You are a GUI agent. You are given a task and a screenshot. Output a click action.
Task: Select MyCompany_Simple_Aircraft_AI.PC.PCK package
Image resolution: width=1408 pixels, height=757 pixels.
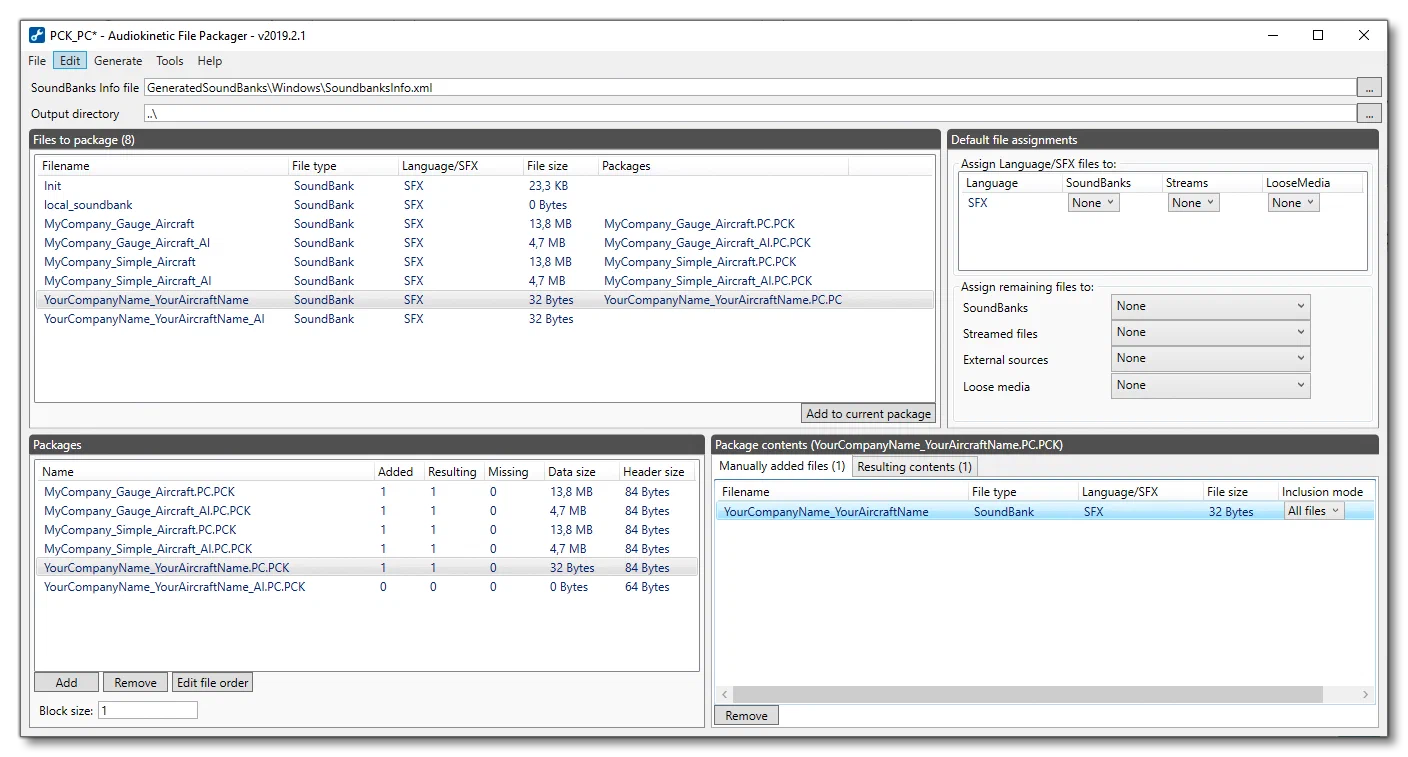367,549
